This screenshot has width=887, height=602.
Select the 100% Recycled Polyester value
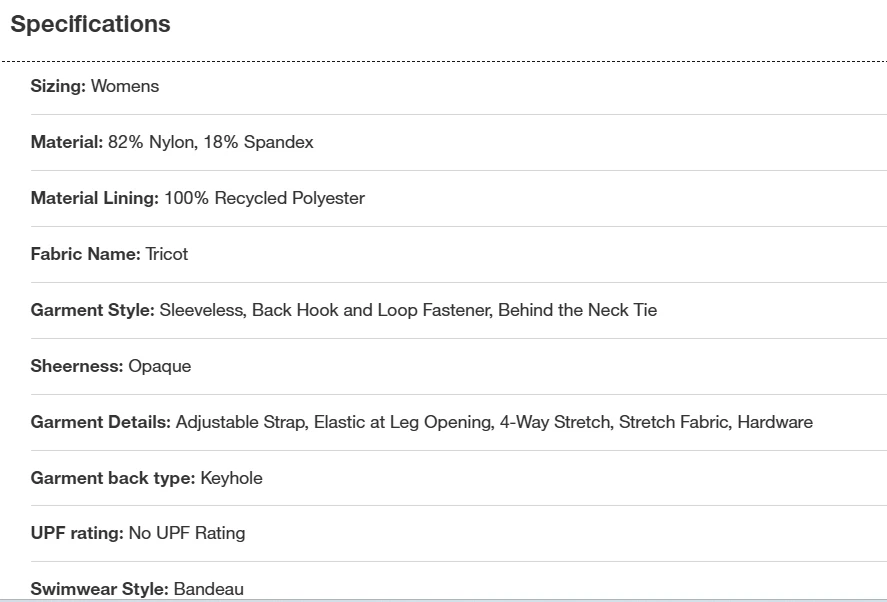click(x=265, y=198)
